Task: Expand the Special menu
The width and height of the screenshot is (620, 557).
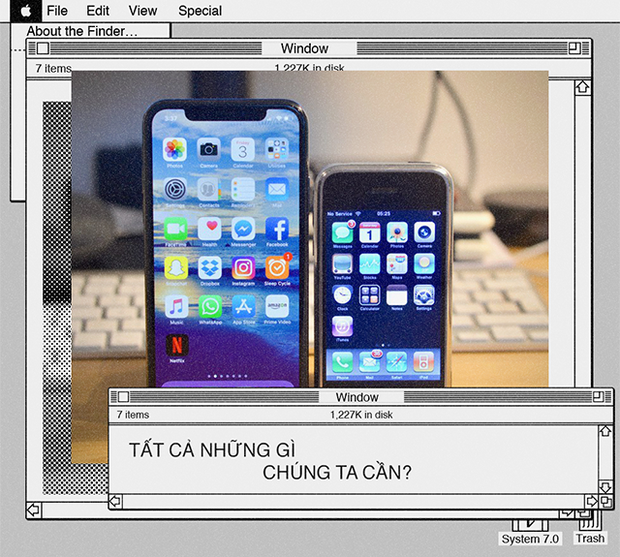Action: tap(200, 11)
